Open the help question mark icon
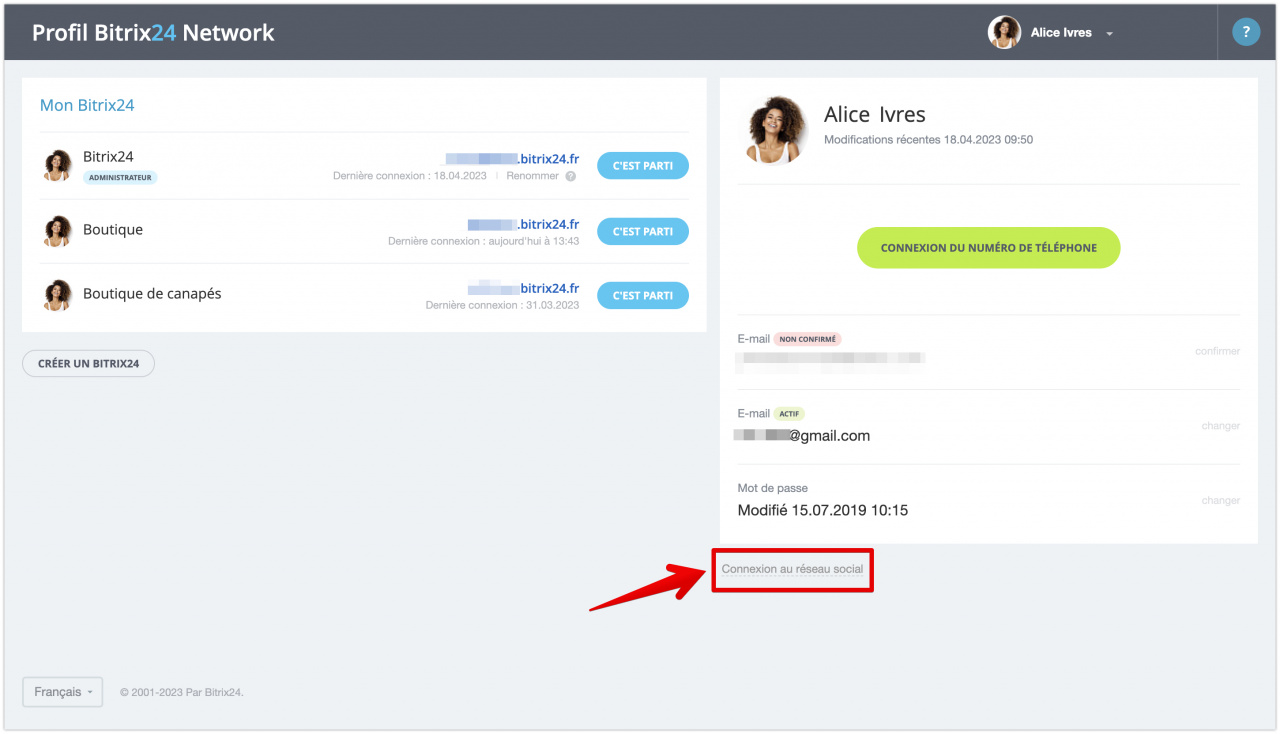Screen dimensions: 1280x734 pyautogui.click(x=1245, y=32)
